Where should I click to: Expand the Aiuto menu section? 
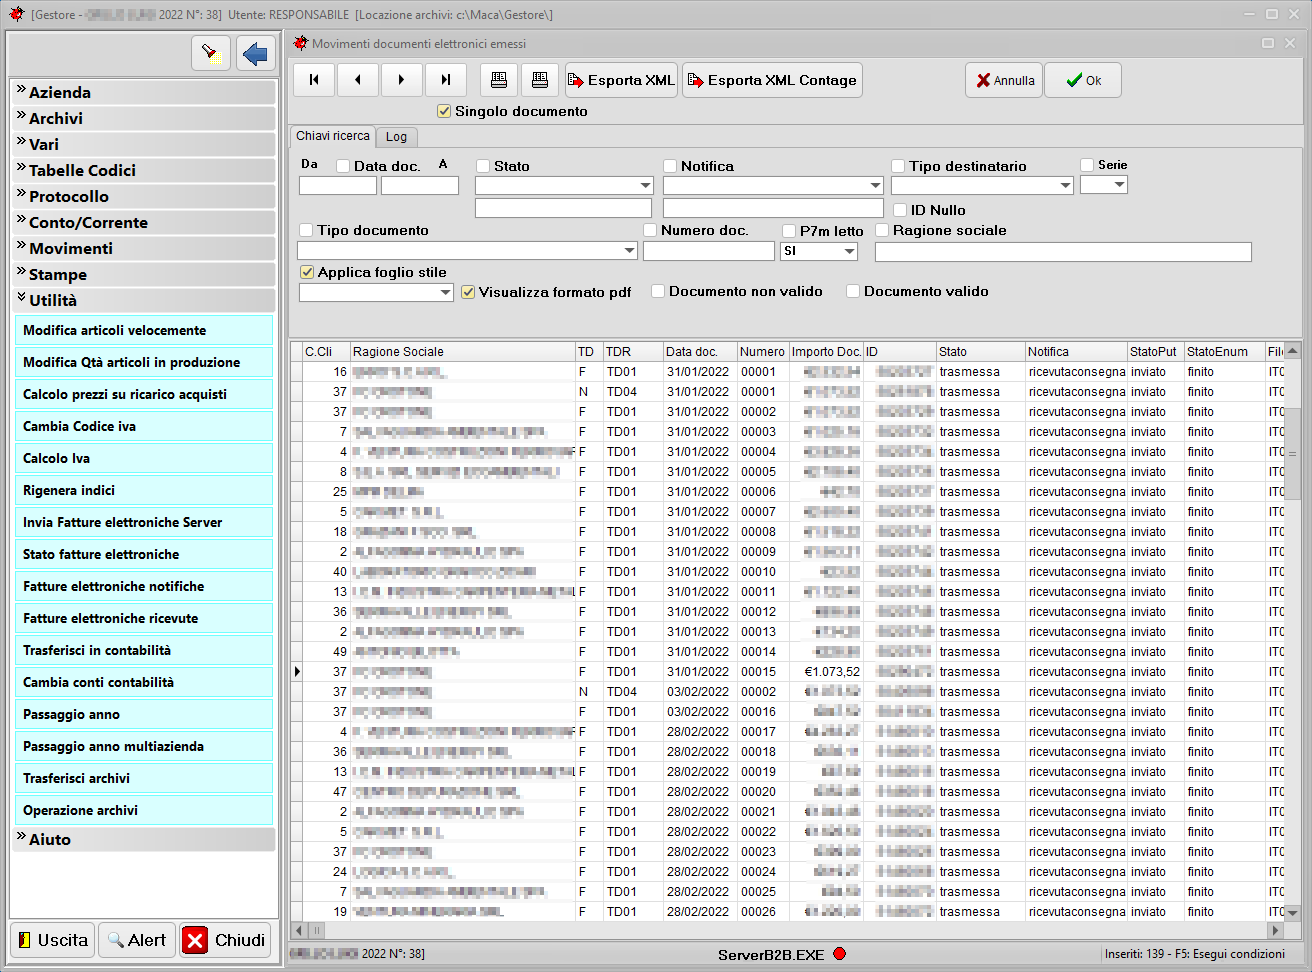click(143, 839)
